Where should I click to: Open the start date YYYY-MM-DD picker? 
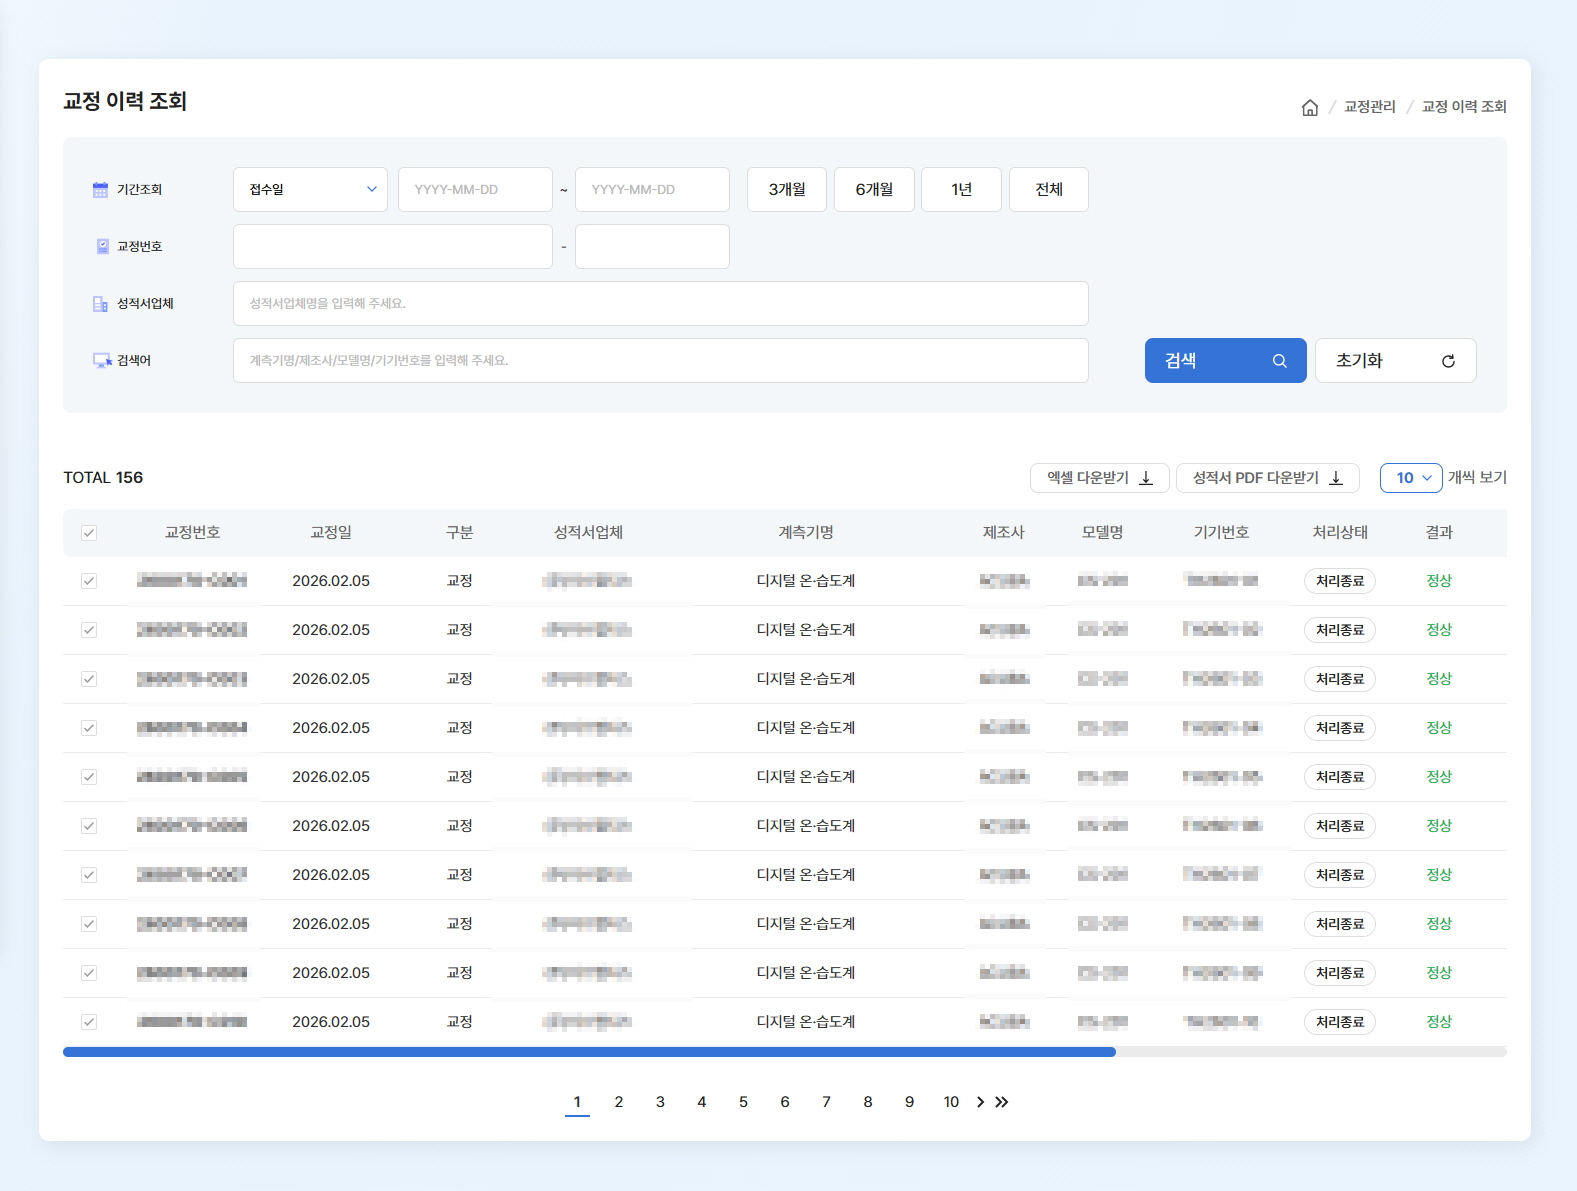click(475, 190)
